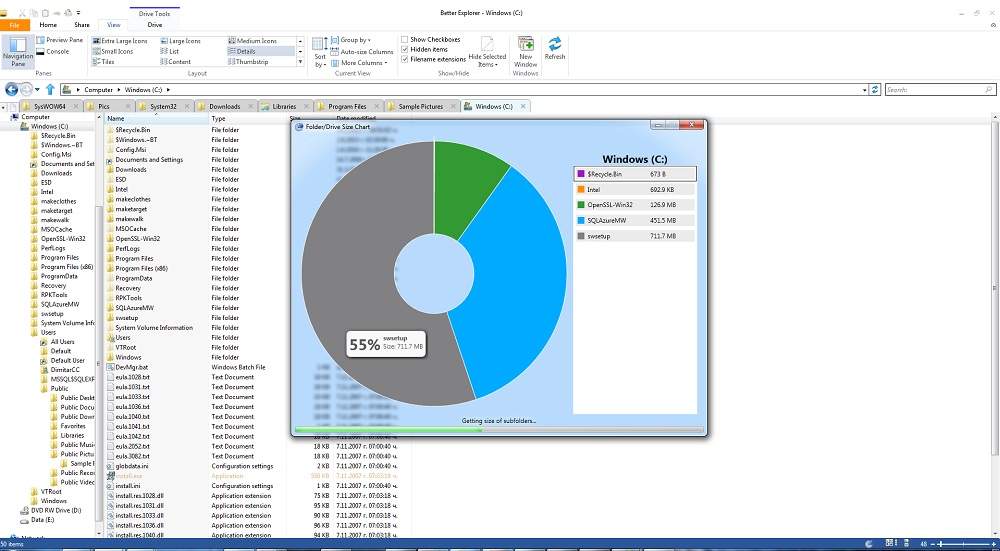The height and width of the screenshot is (551, 1000).
Task: Click the Type column header
Action: 247,119
